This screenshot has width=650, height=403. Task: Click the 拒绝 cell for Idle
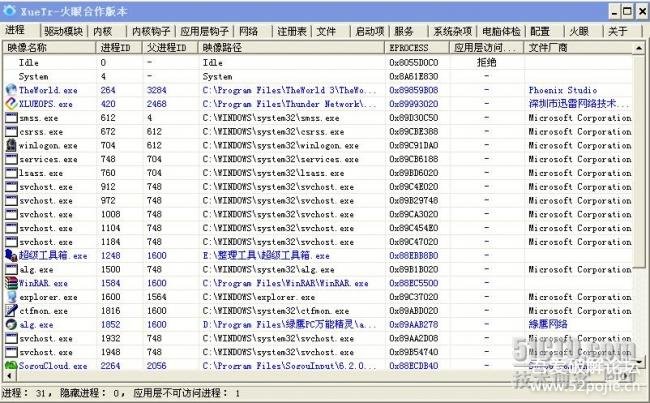tap(487, 63)
